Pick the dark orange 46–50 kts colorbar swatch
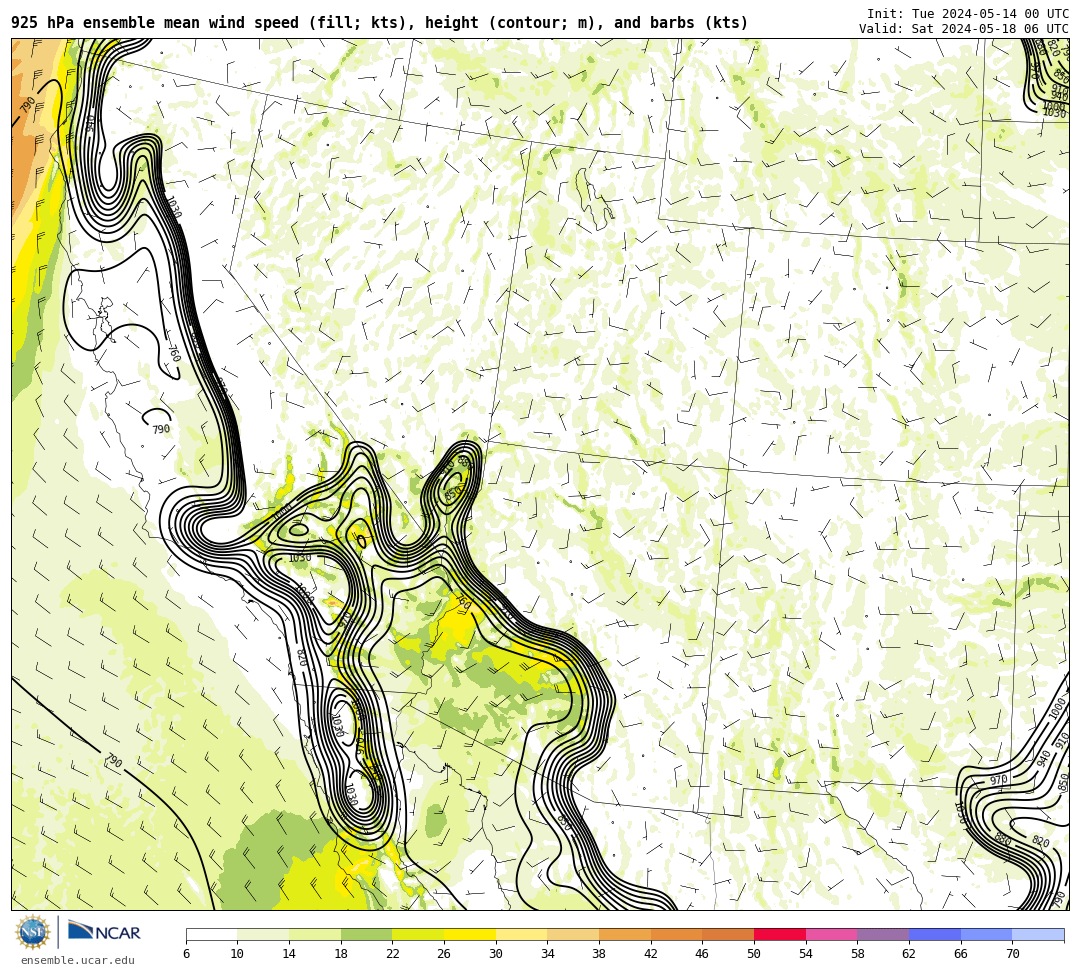The height and width of the screenshot is (973, 1080). click(728, 934)
